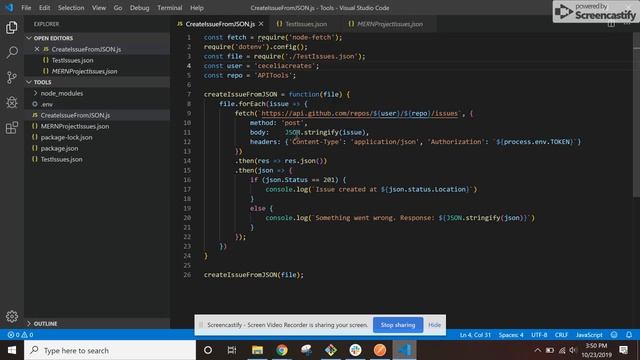The image size is (640, 360).
Task: Click Ln 4, Col 31 cursor position
Action: 475,335
